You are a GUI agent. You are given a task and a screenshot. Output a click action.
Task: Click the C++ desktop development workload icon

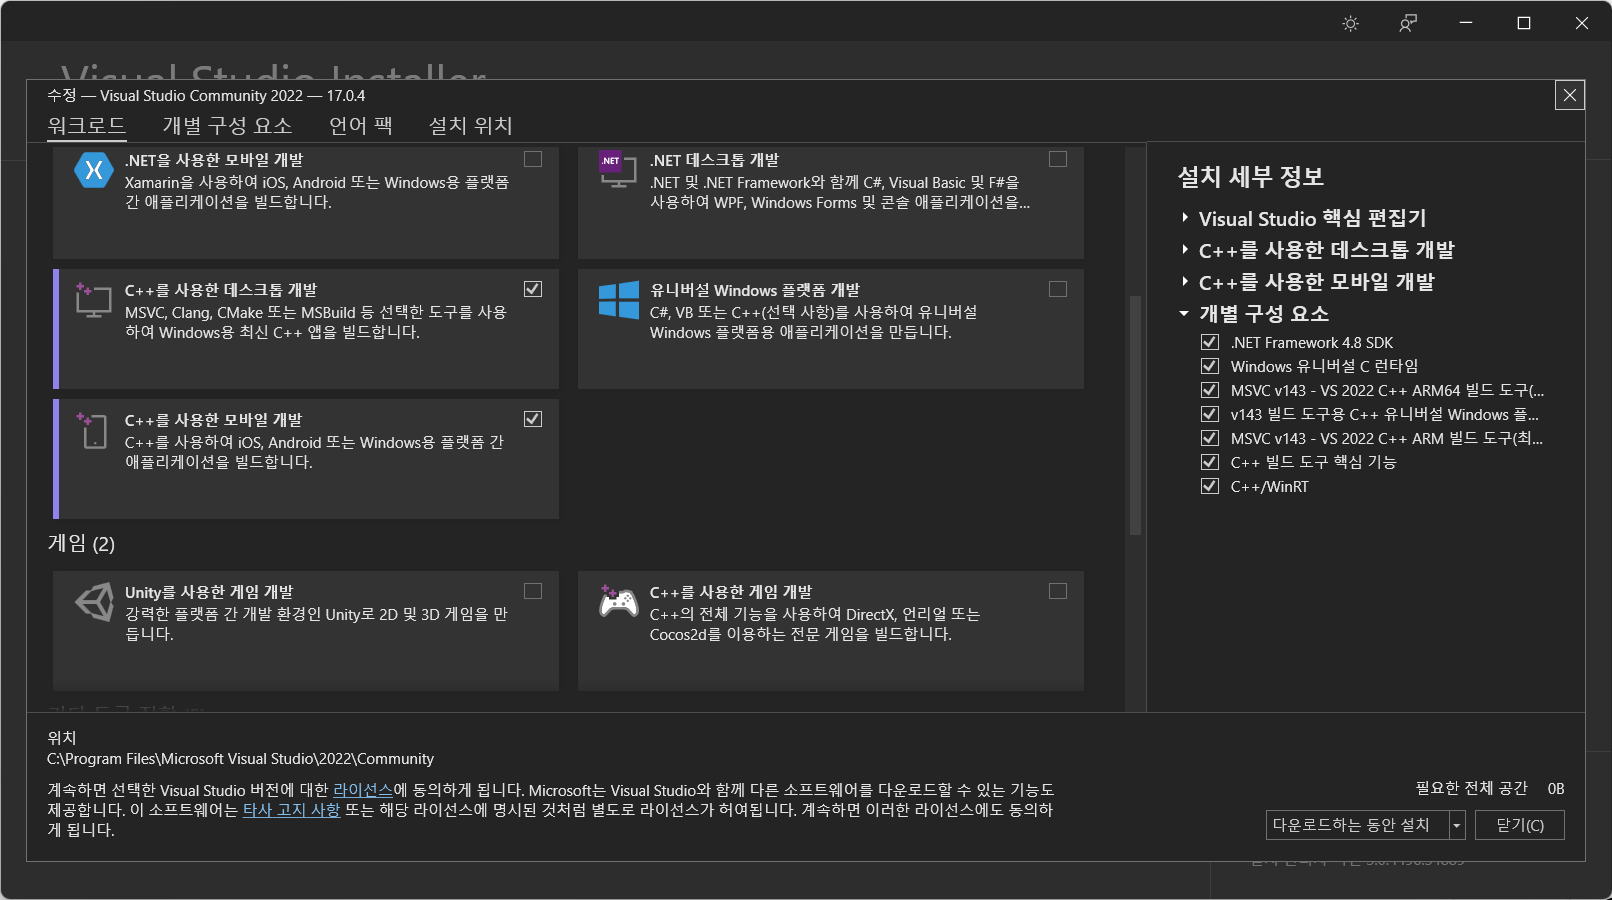click(93, 300)
